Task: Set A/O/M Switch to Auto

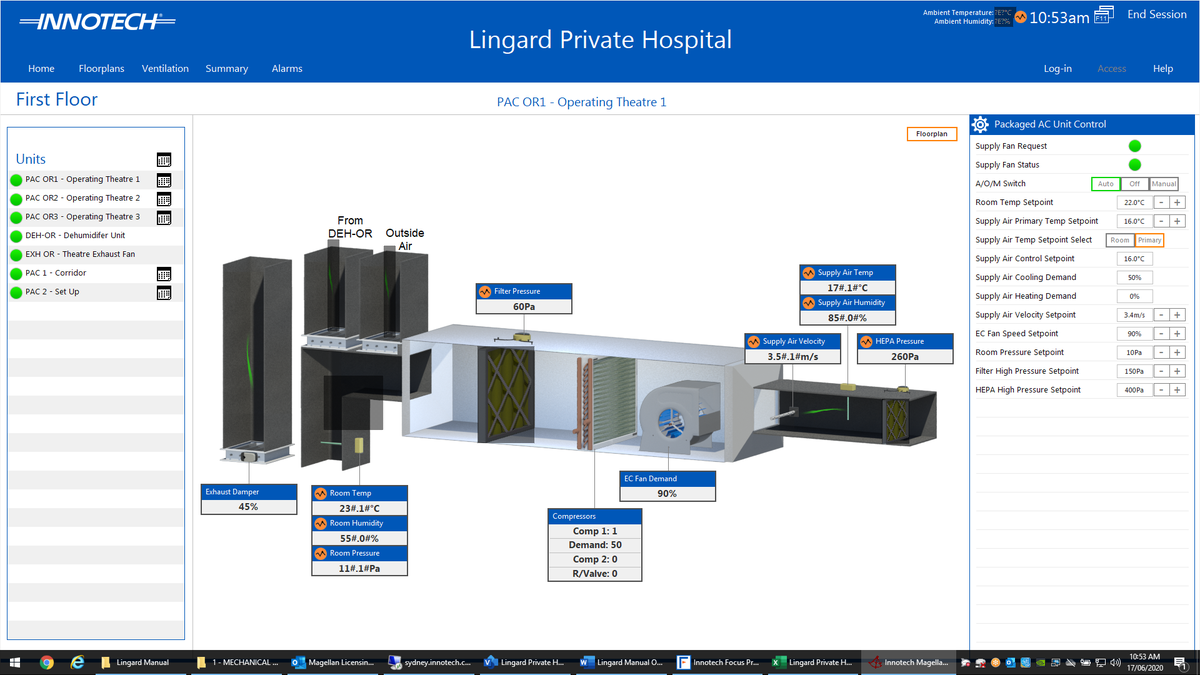Action: (1105, 184)
